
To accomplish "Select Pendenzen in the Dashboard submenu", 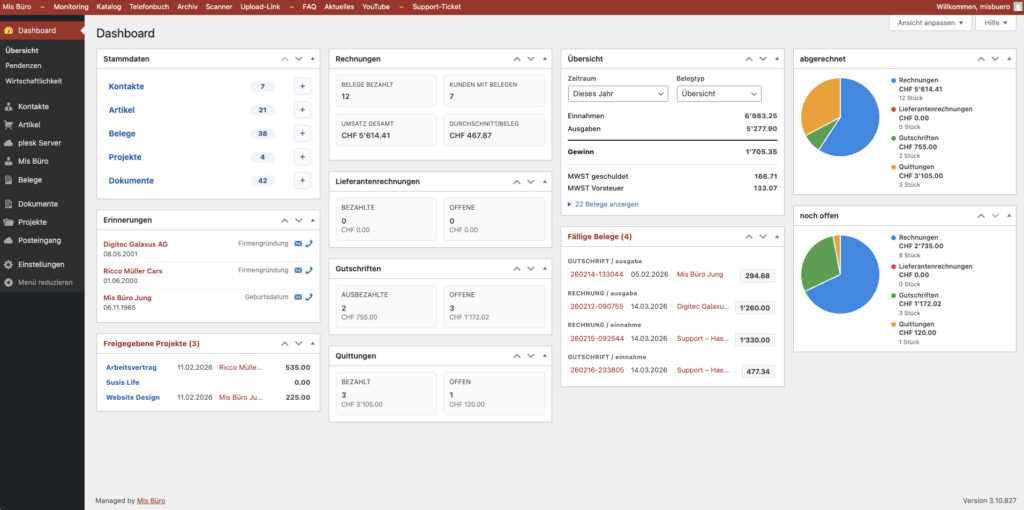I will click(25, 64).
